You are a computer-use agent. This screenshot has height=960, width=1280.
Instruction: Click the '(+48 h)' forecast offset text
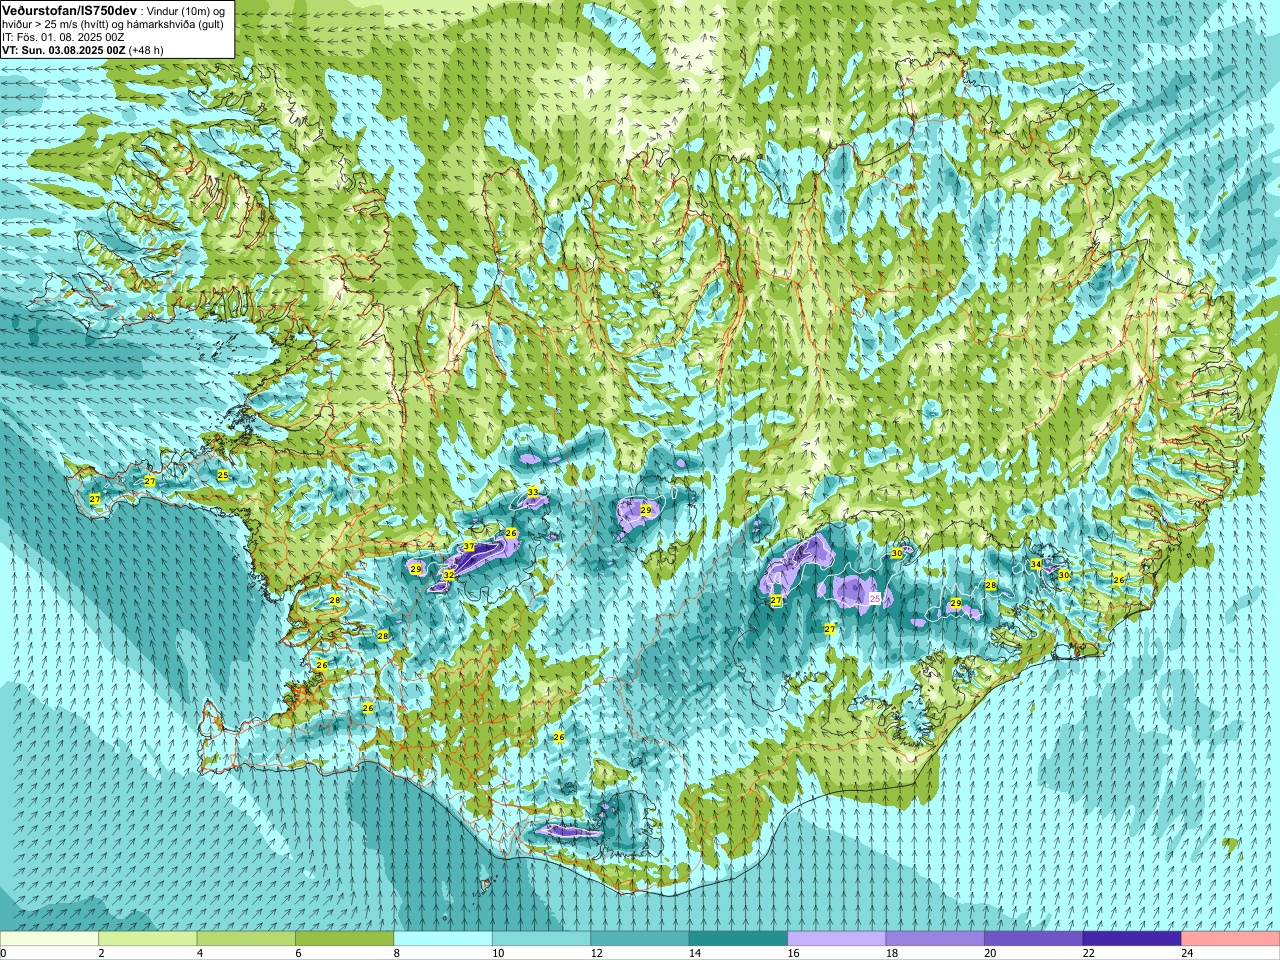(146, 49)
